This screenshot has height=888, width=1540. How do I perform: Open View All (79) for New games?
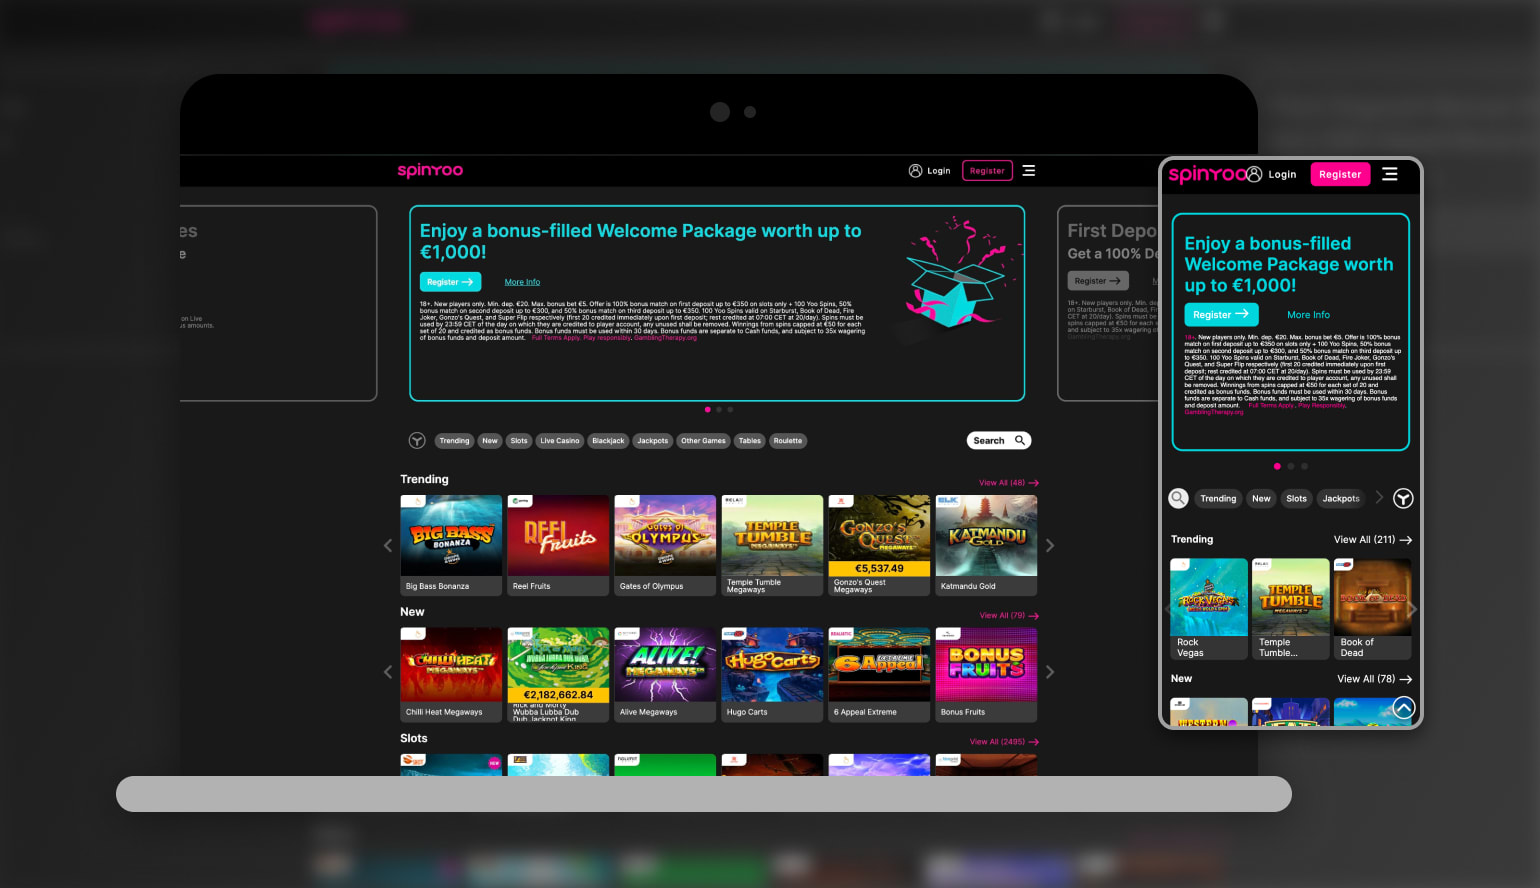(x=1009, y=616)
